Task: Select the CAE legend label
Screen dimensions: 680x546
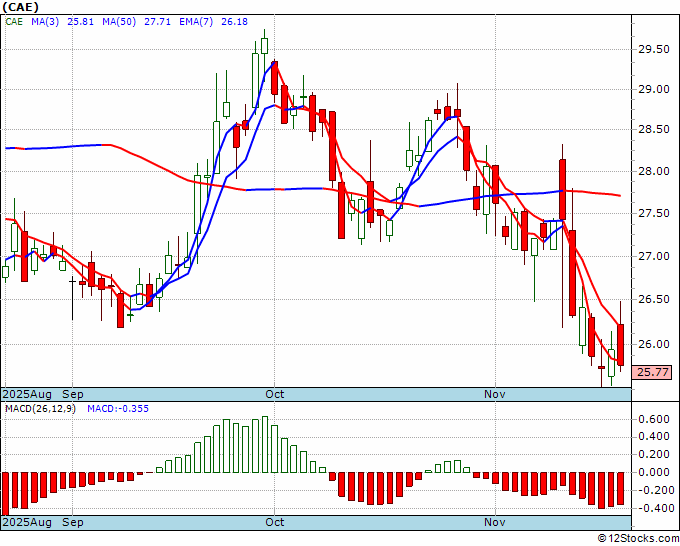Action: point(14,21)
